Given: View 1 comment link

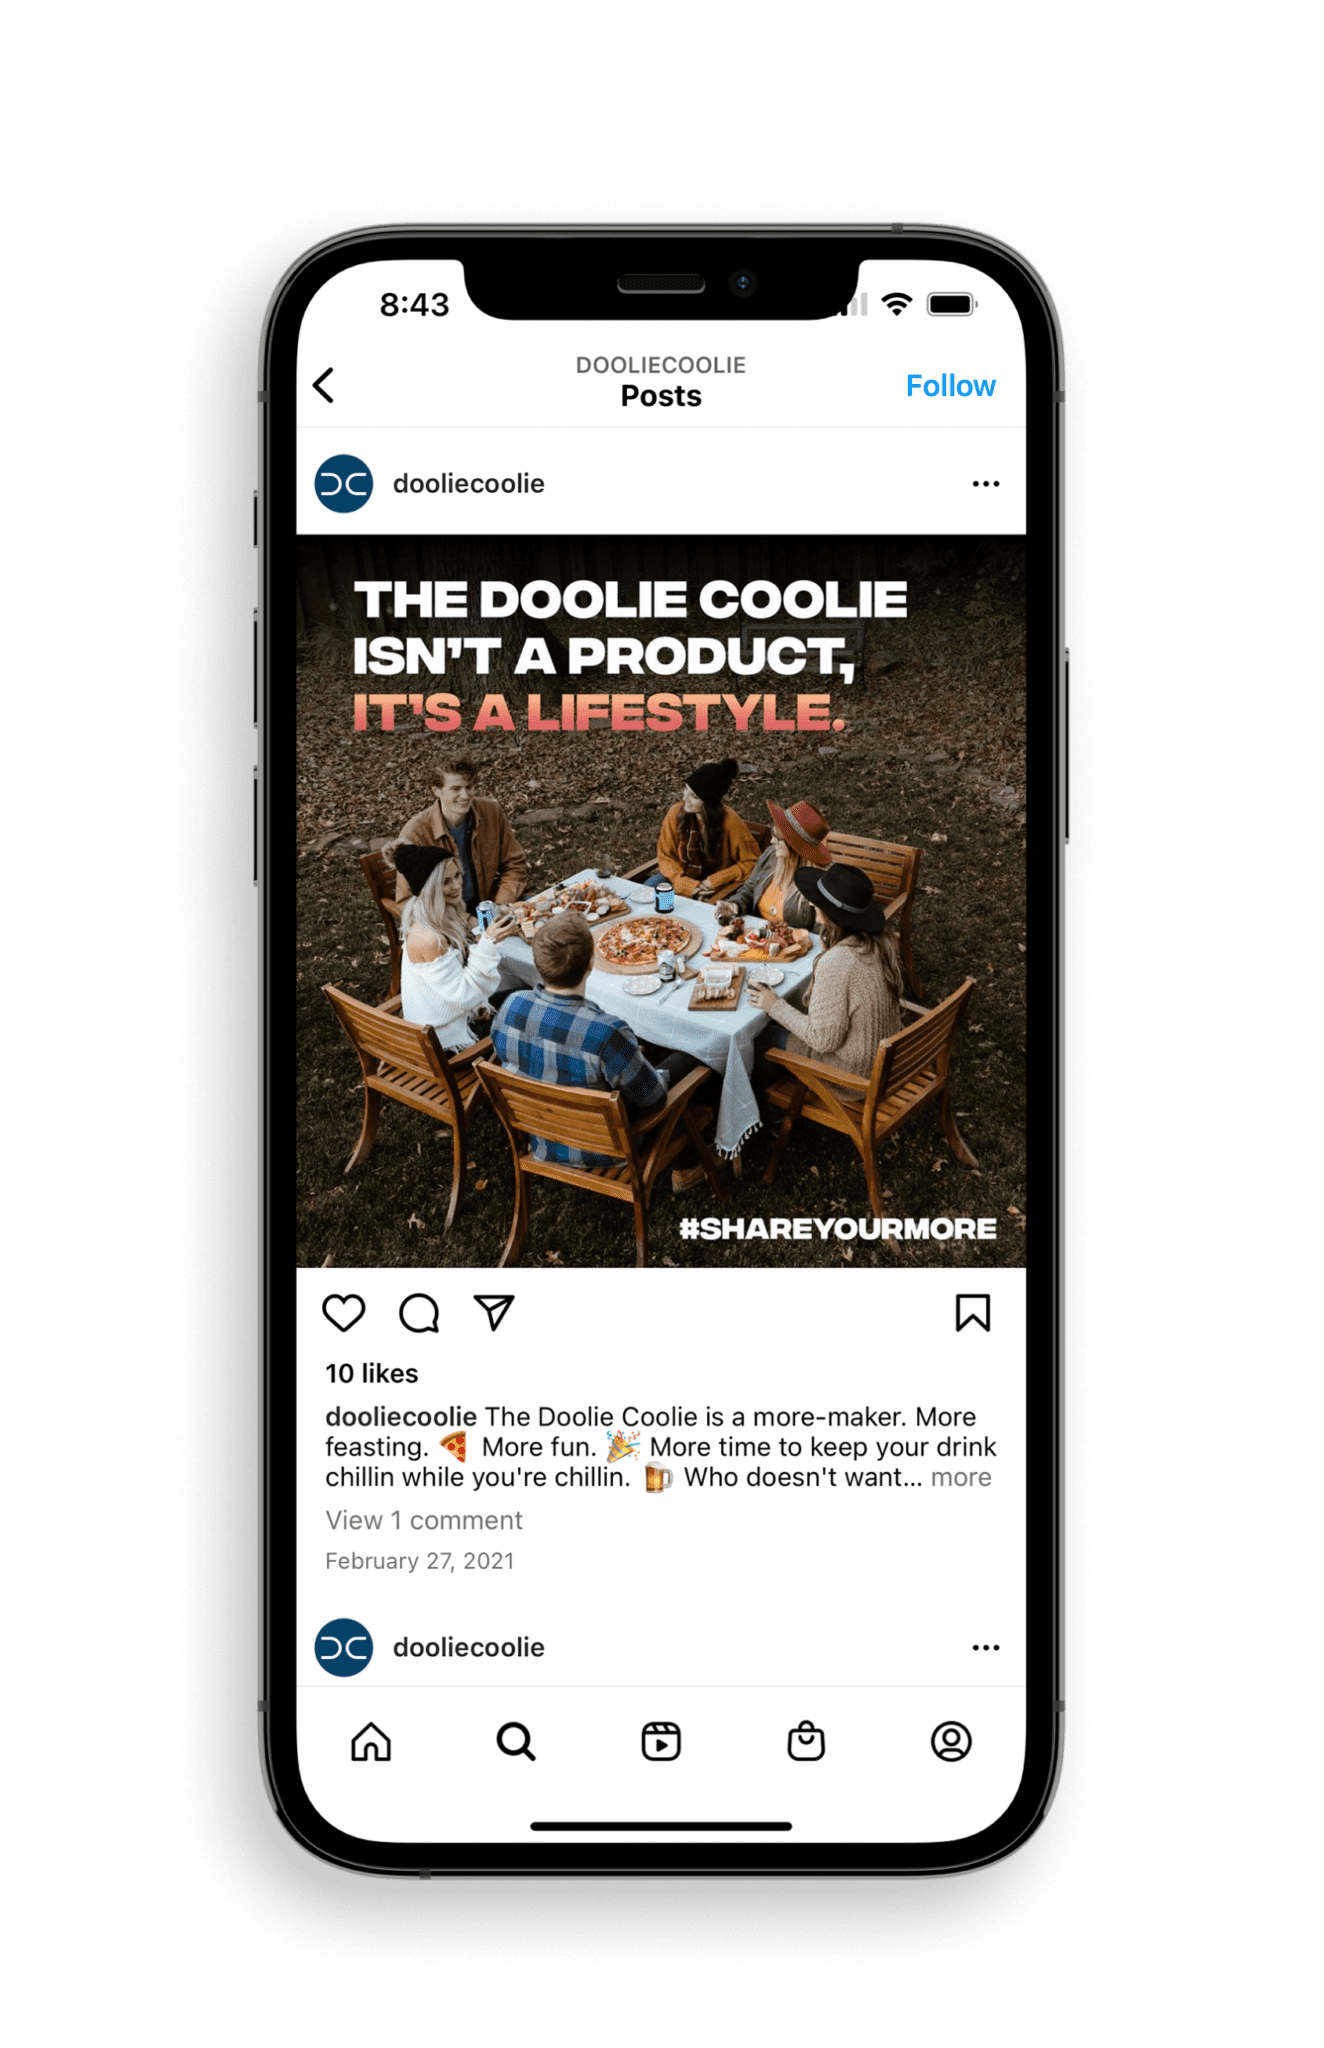Looking at the screenshot, I should click(424, 1521).
